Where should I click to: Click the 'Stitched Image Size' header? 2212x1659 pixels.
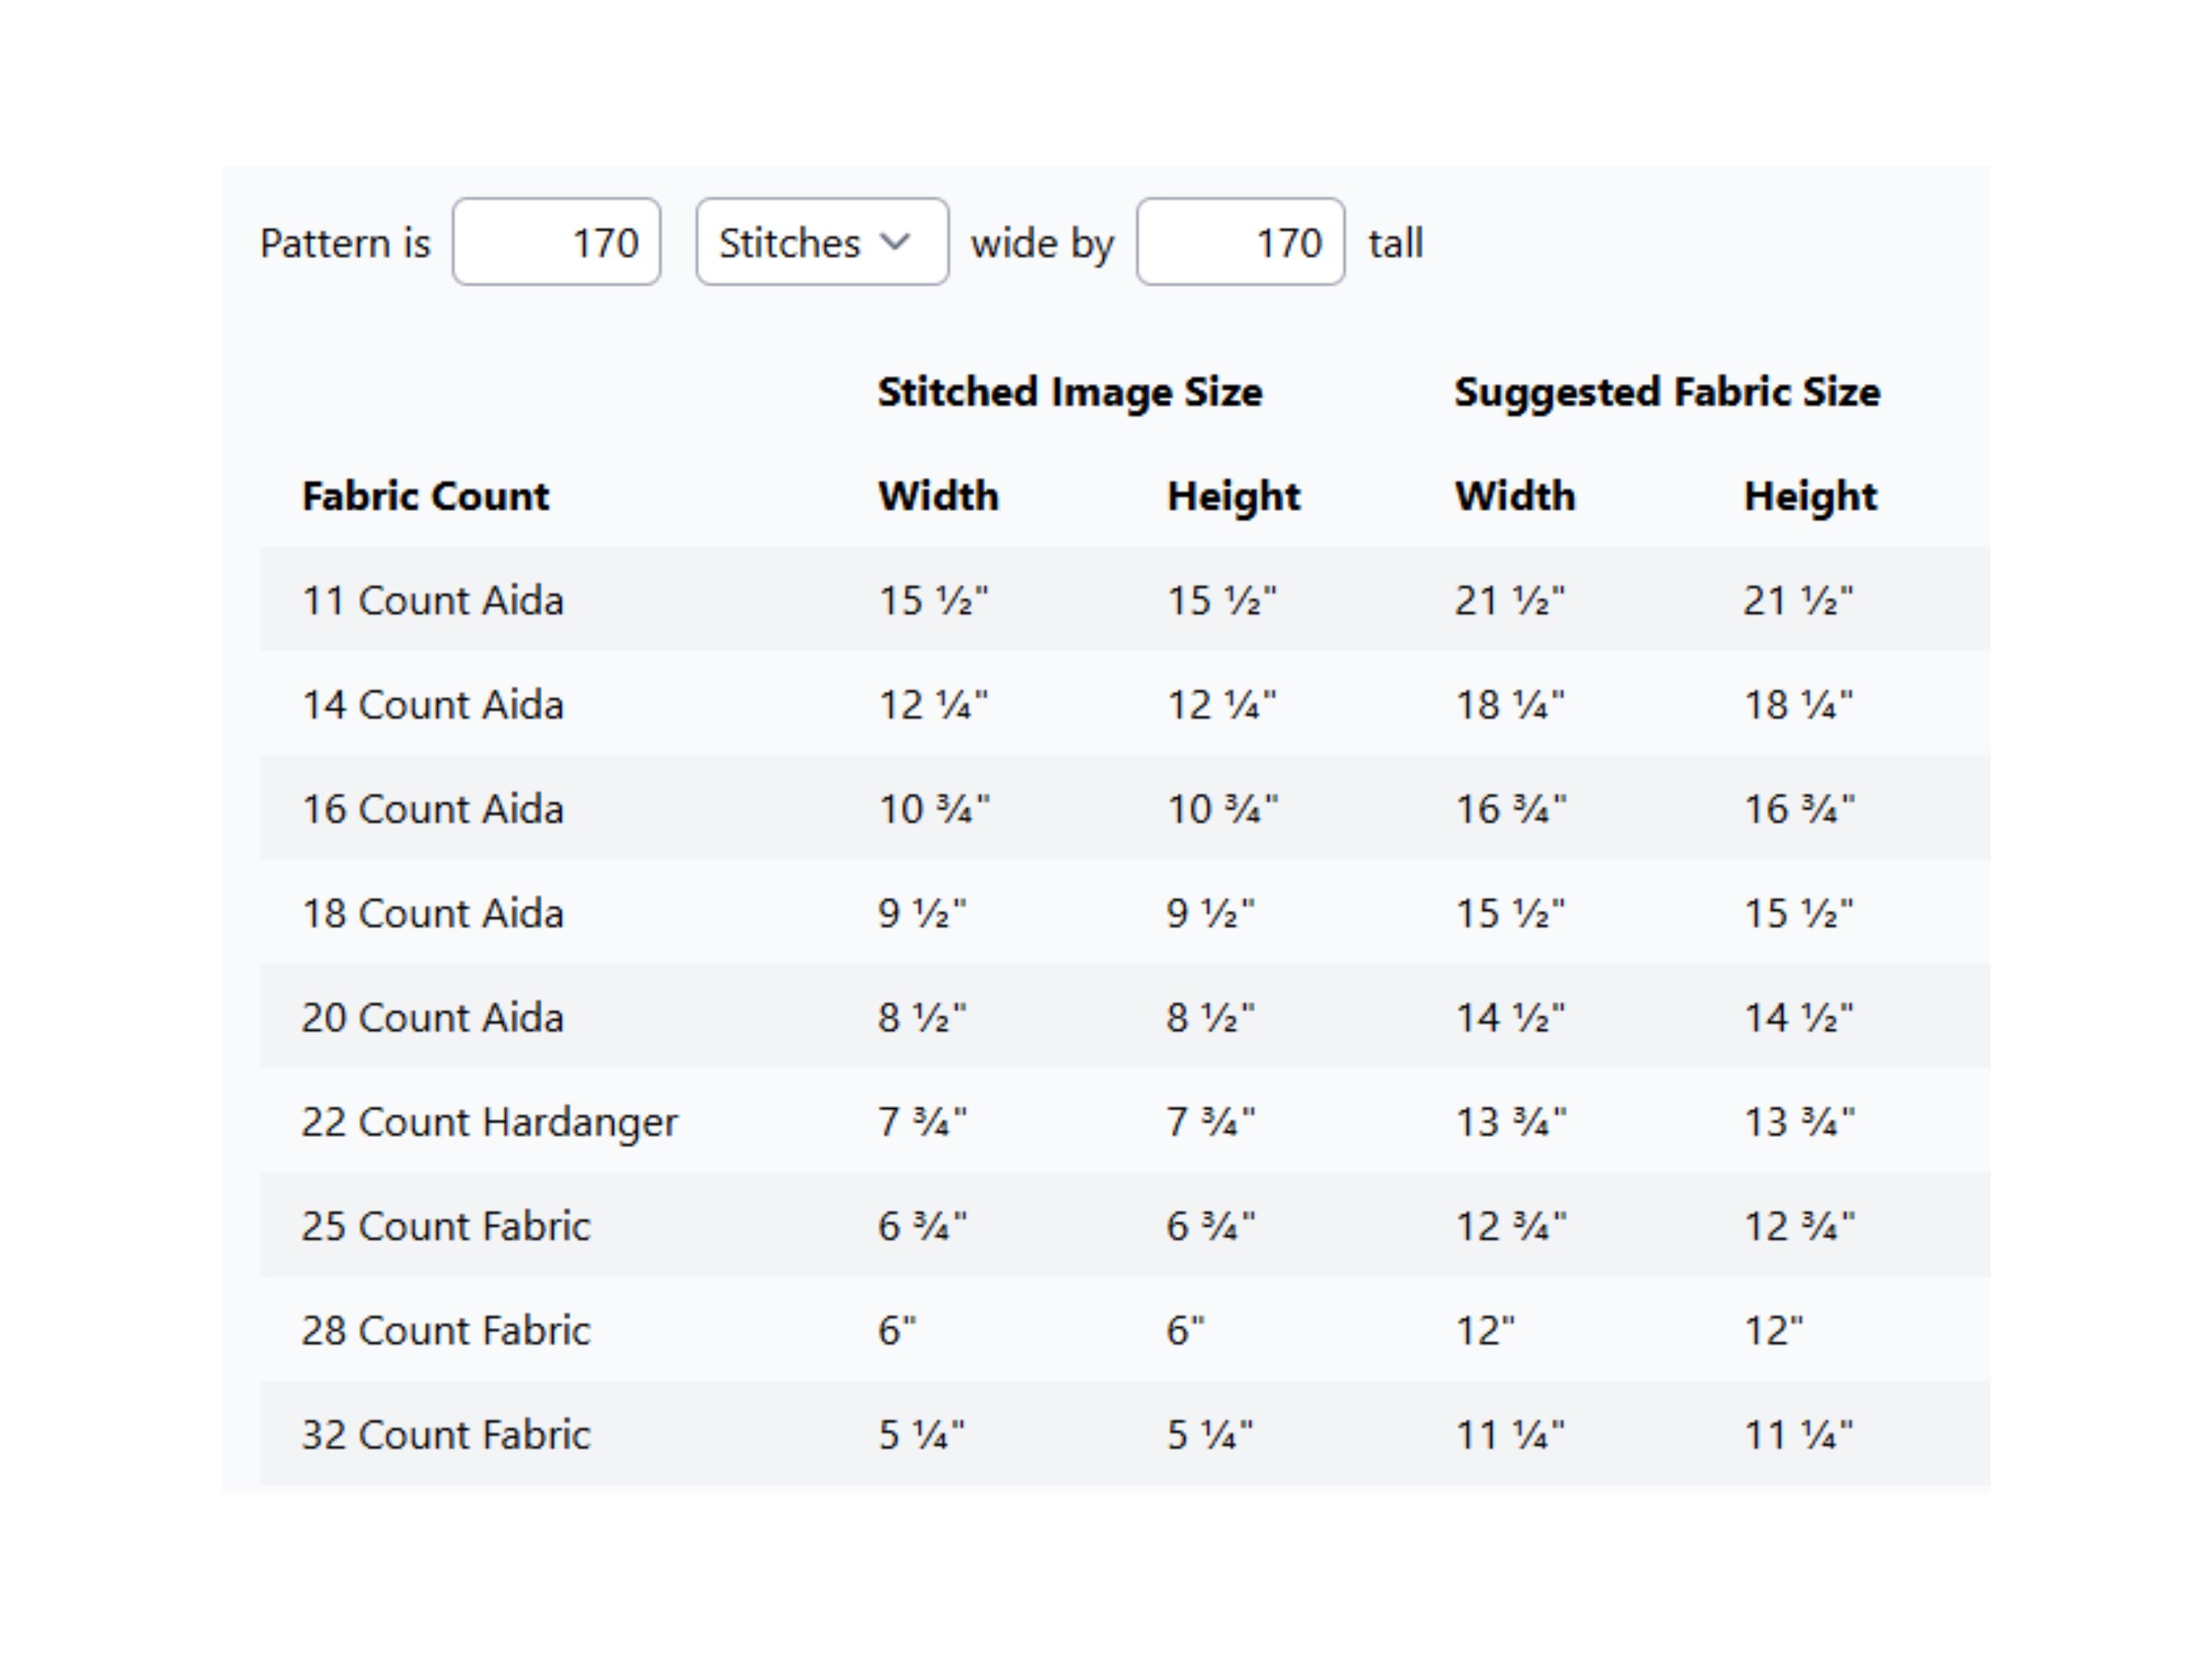(x=1070, y=392)
